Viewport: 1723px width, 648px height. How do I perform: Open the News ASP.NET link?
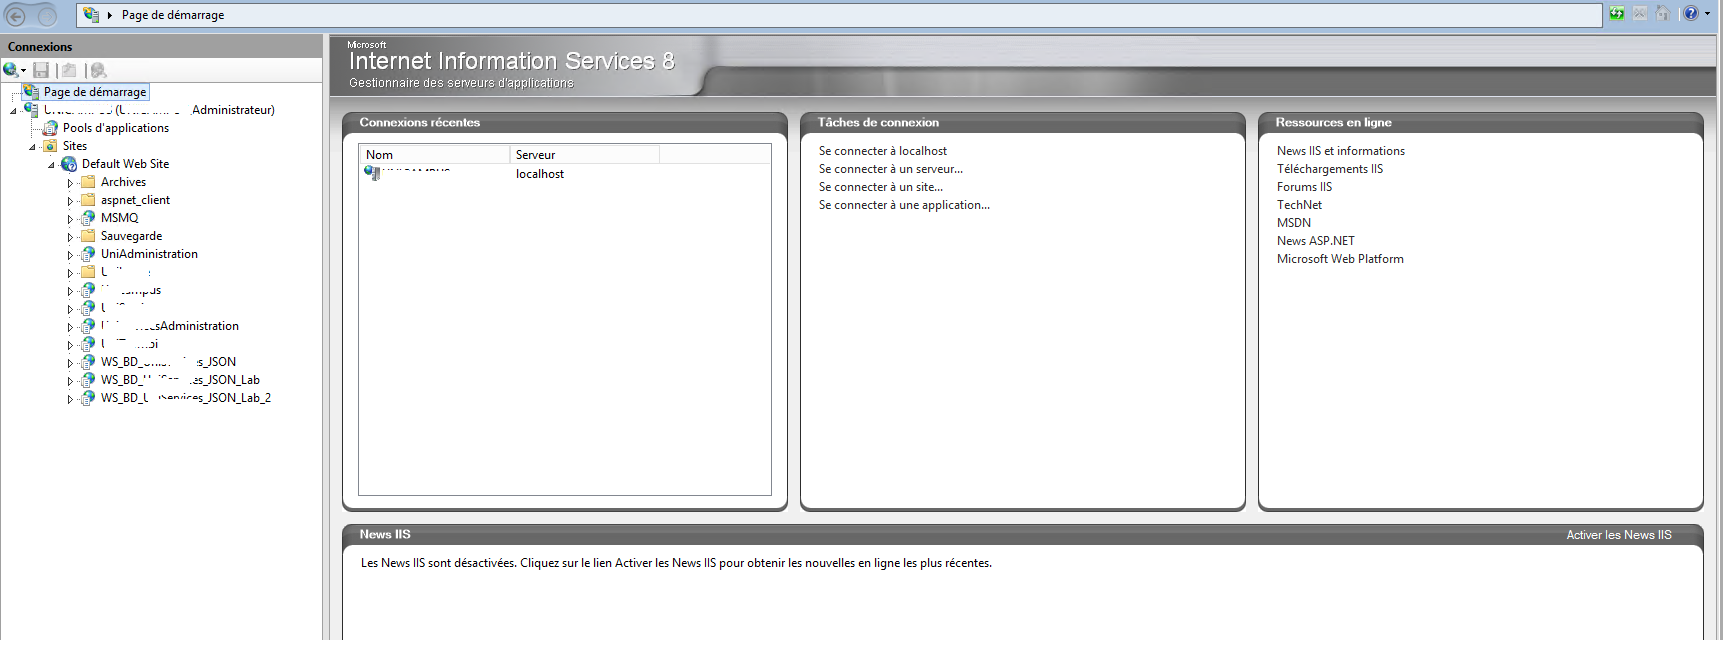pyautogui.click(x=1315, y=241)
